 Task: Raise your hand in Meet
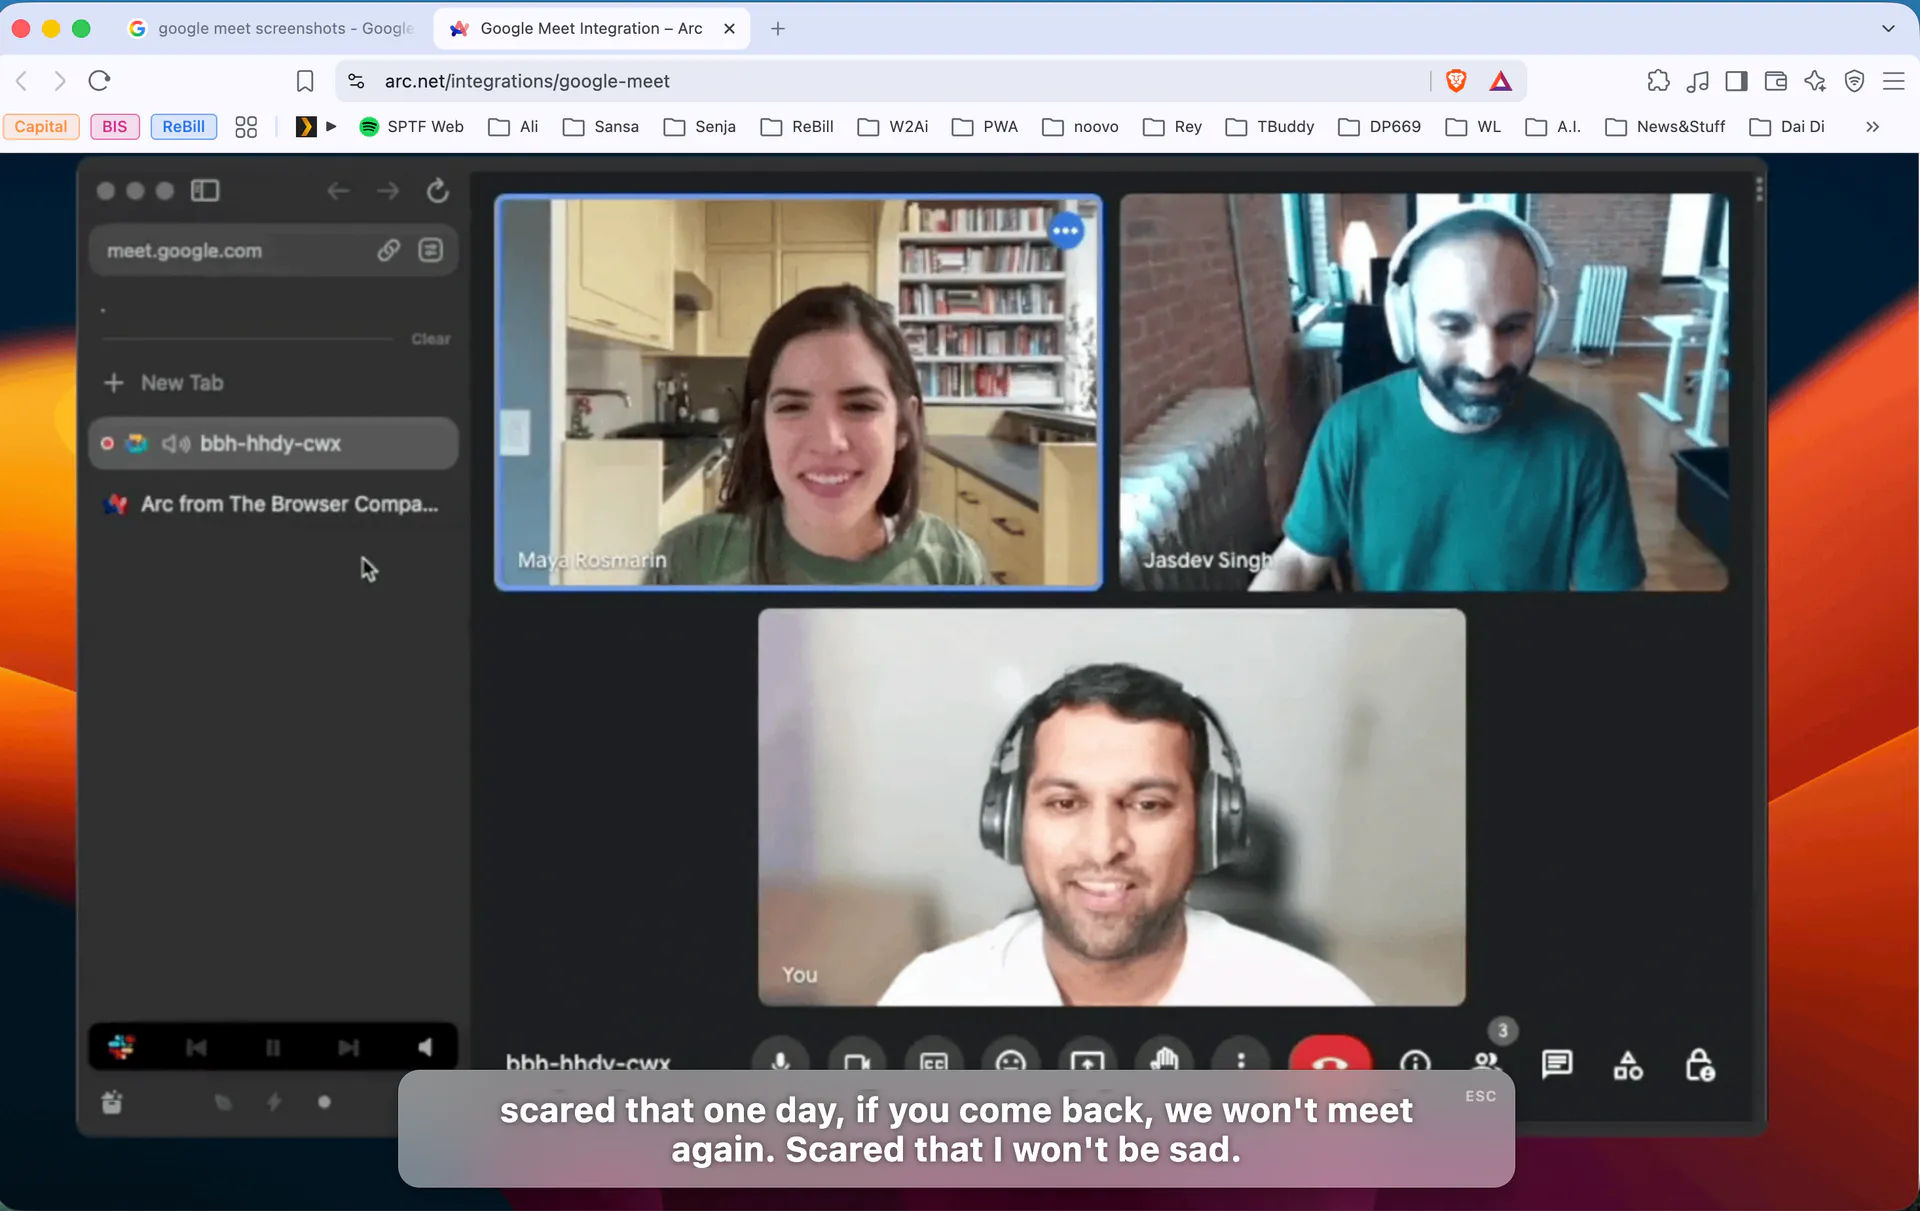pyautogui.click(x=1164, y=1060)
